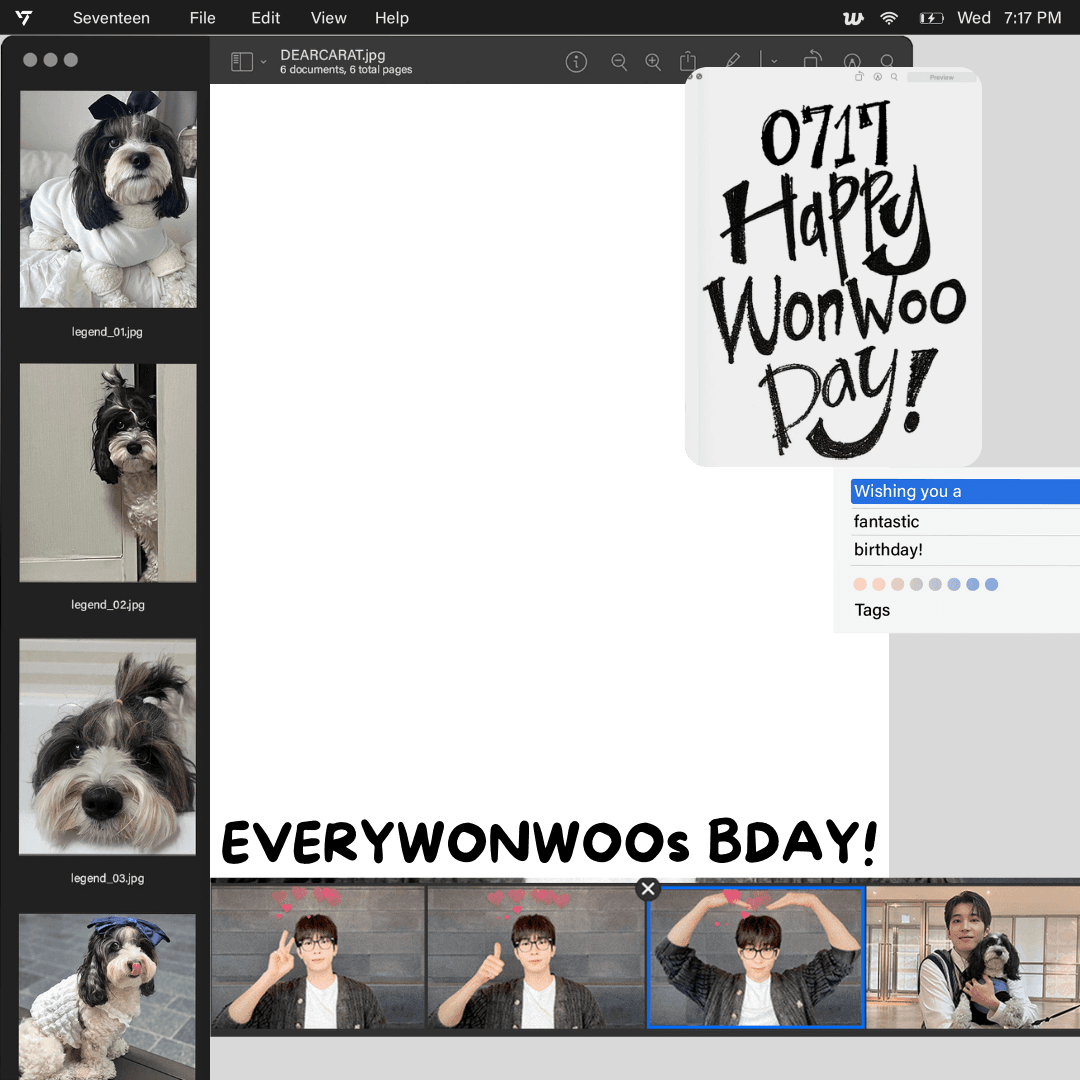Select the legend_03.jpg thumbnail

(x=107, y=747)
